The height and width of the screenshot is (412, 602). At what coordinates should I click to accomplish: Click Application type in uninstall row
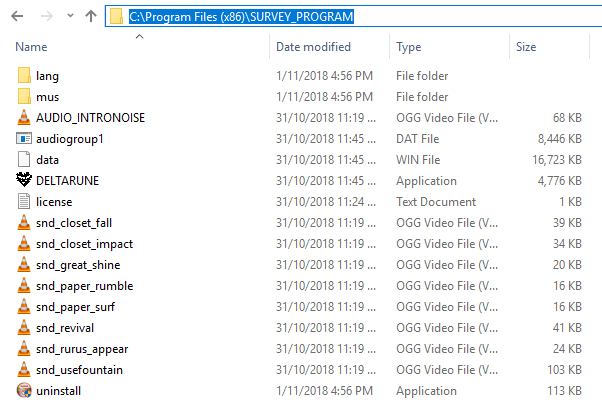click(426, 391)
